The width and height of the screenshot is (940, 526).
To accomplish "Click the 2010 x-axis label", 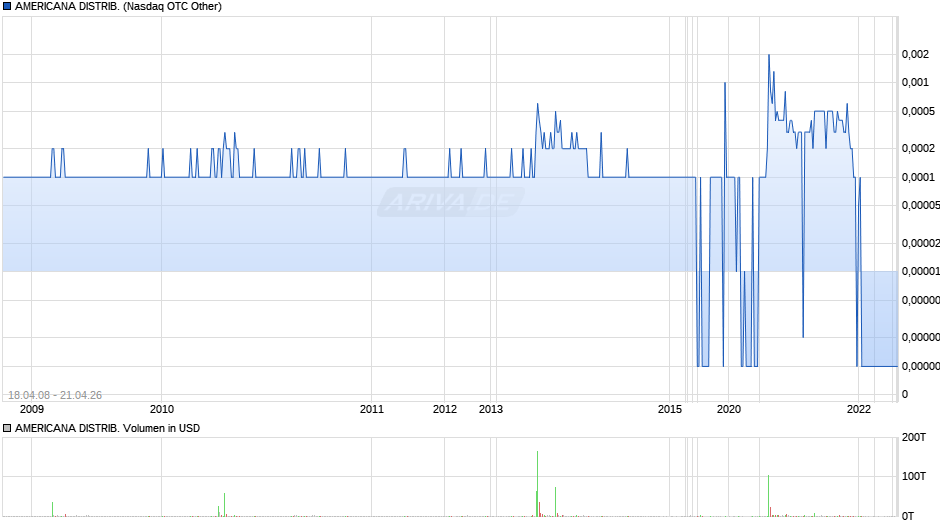I will tap(162, 409).
